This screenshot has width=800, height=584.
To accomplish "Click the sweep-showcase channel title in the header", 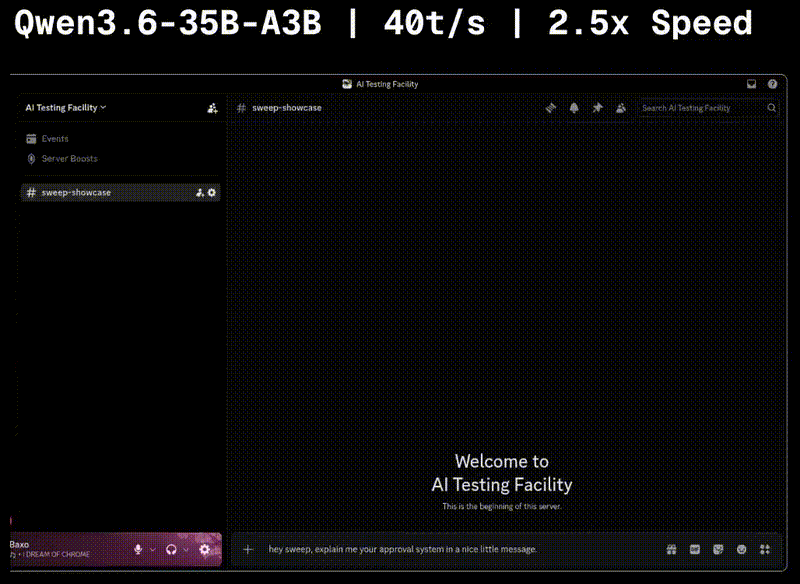I will (x=287, y=108).
